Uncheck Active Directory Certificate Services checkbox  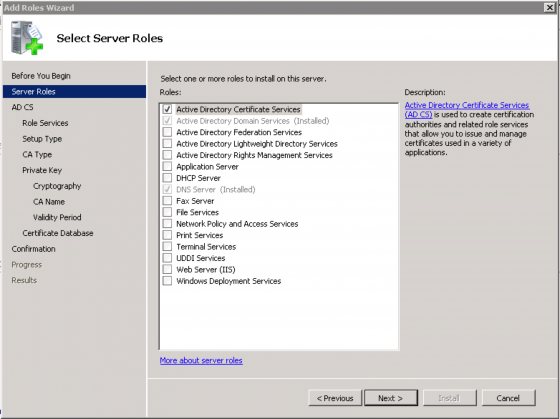click(167, 109)
